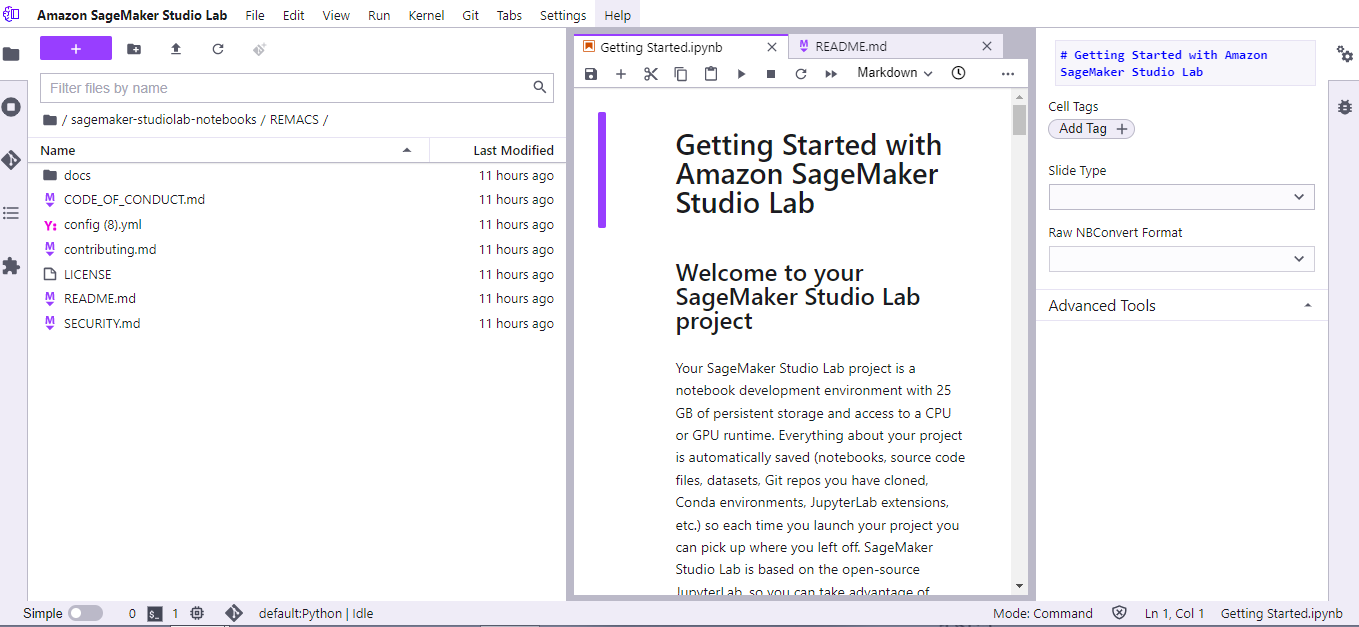Open the Raw NBConvert Format dropdown
1359x627 pixels.
click(1181, 259)
